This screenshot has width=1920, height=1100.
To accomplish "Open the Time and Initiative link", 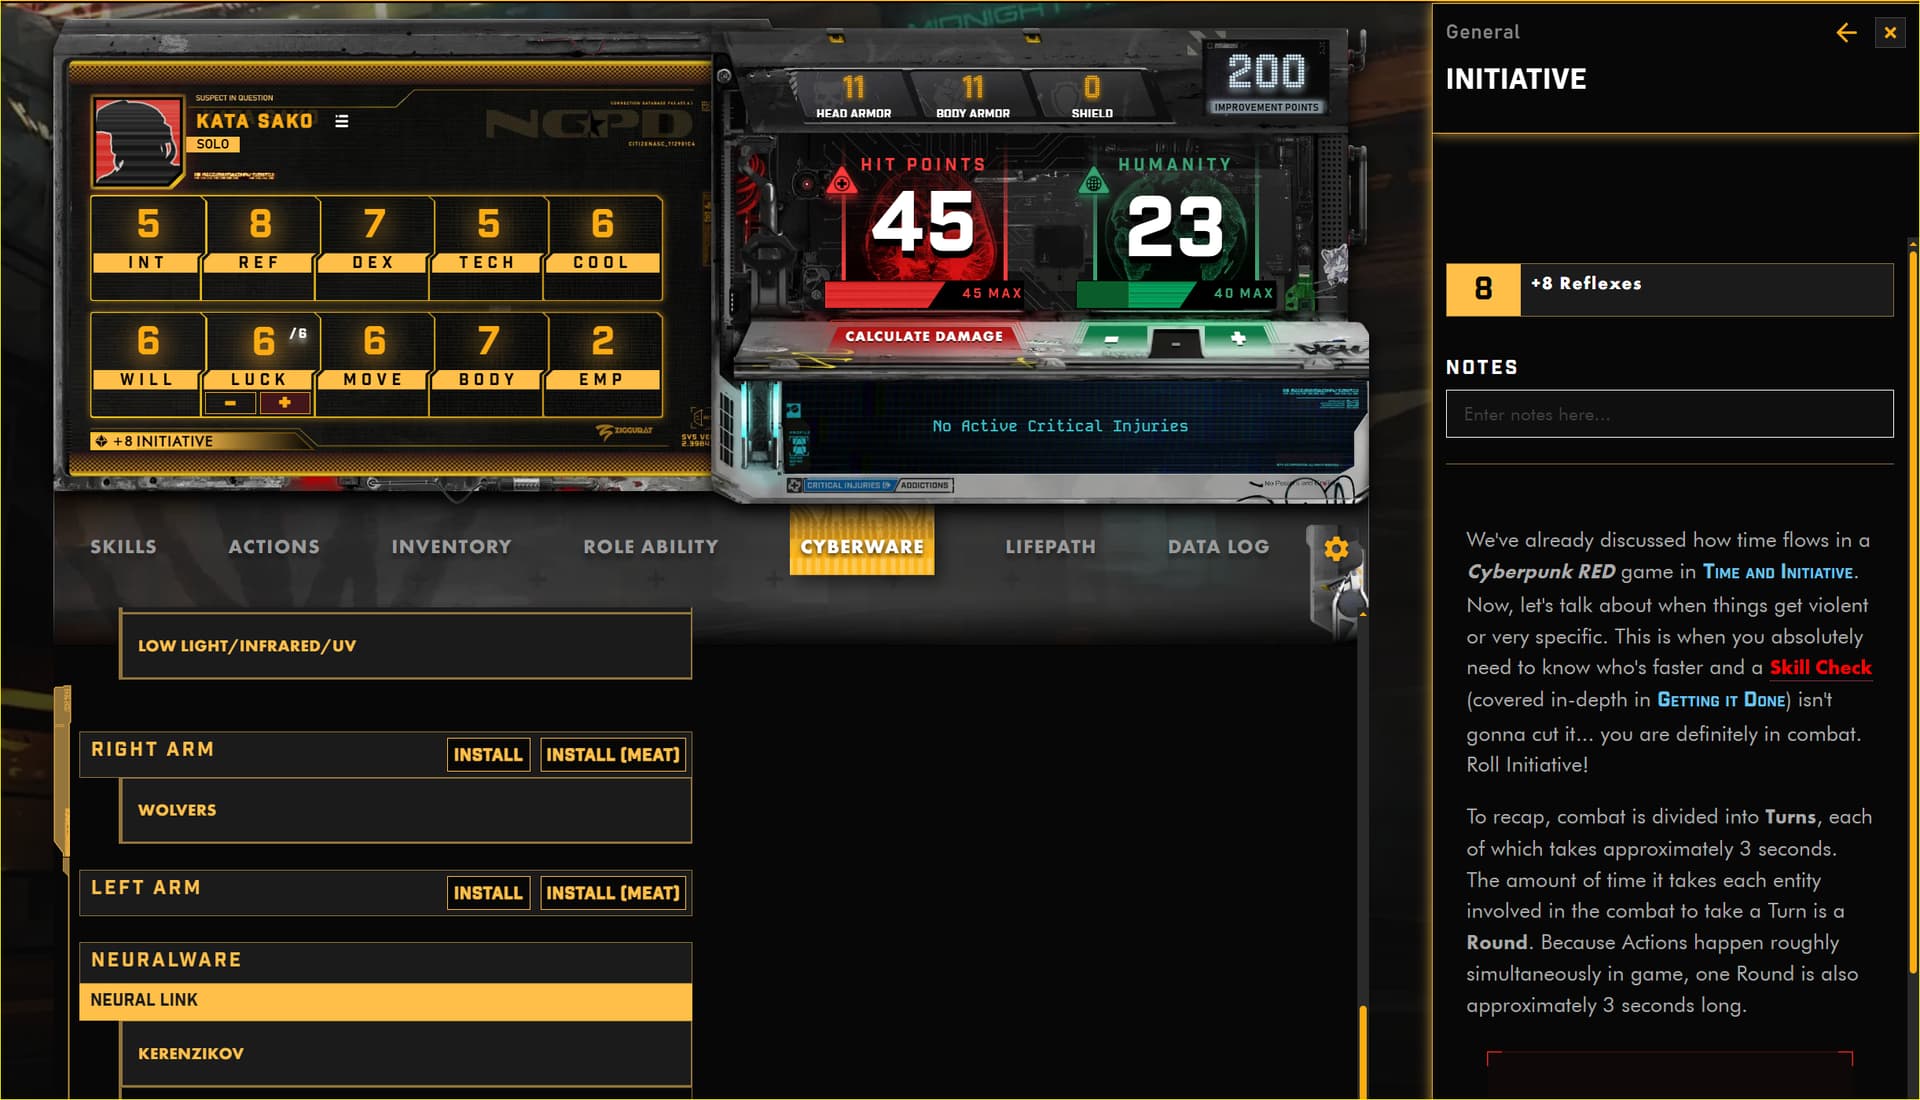I will [1778, 572].
